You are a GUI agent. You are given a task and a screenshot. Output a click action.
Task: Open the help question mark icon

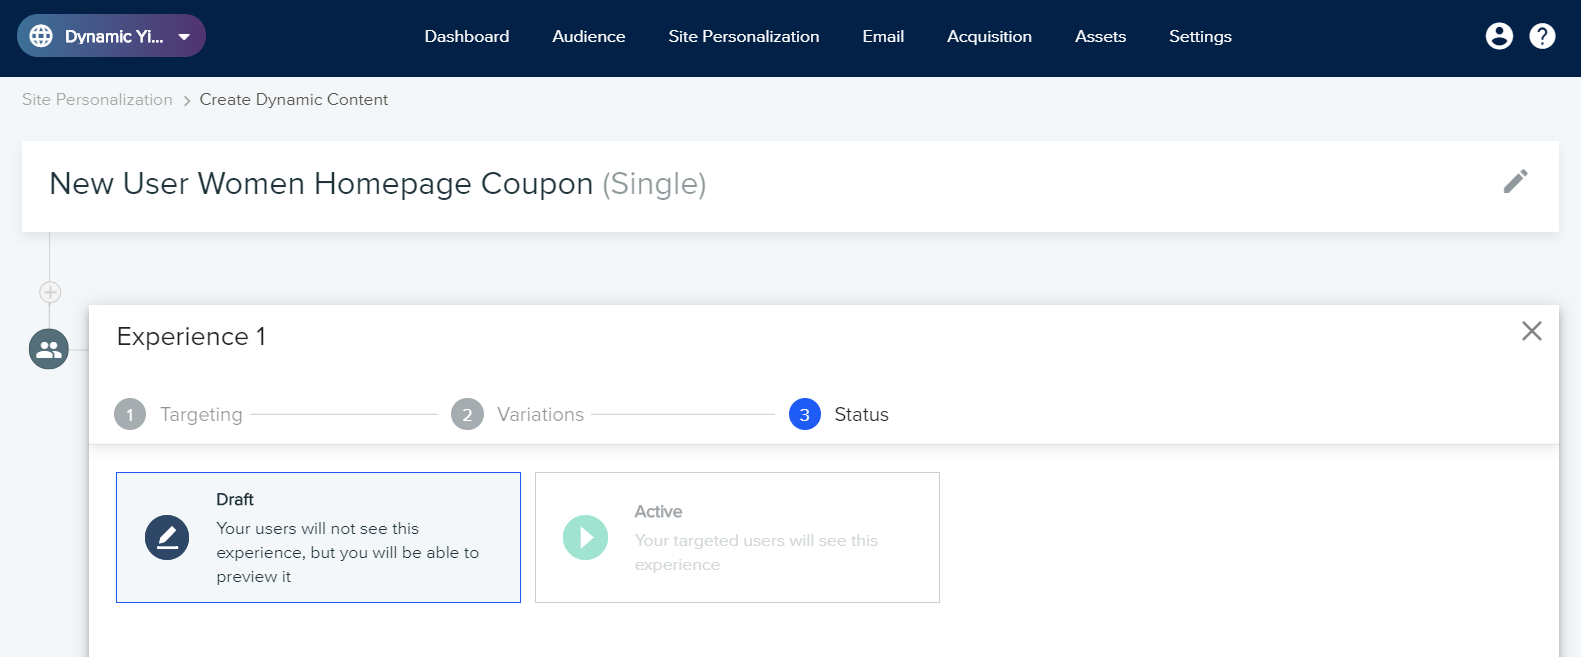[1542, 36]
